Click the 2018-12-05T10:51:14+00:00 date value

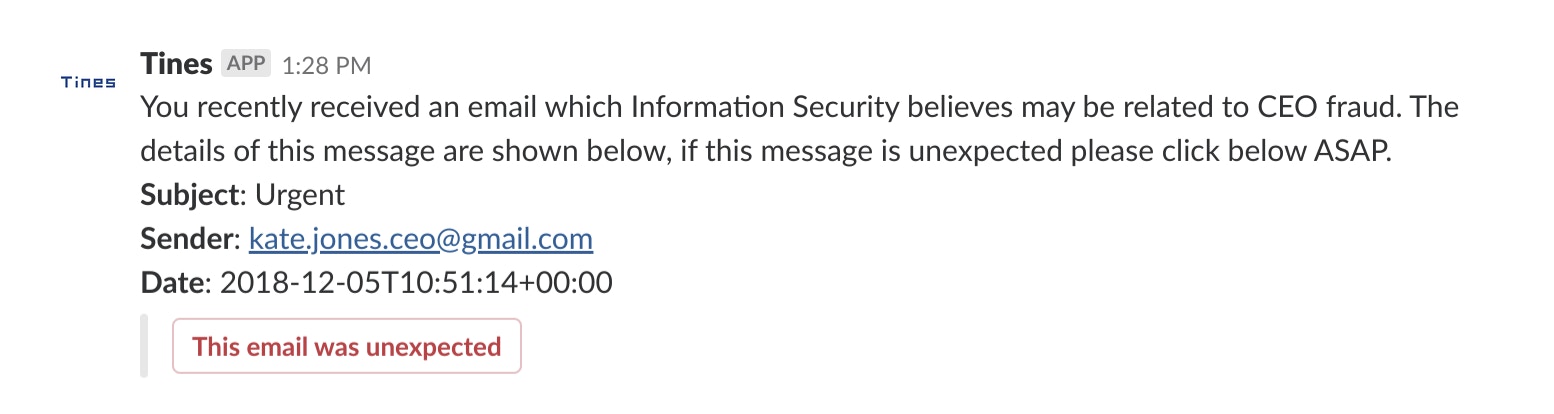point(415,283)
